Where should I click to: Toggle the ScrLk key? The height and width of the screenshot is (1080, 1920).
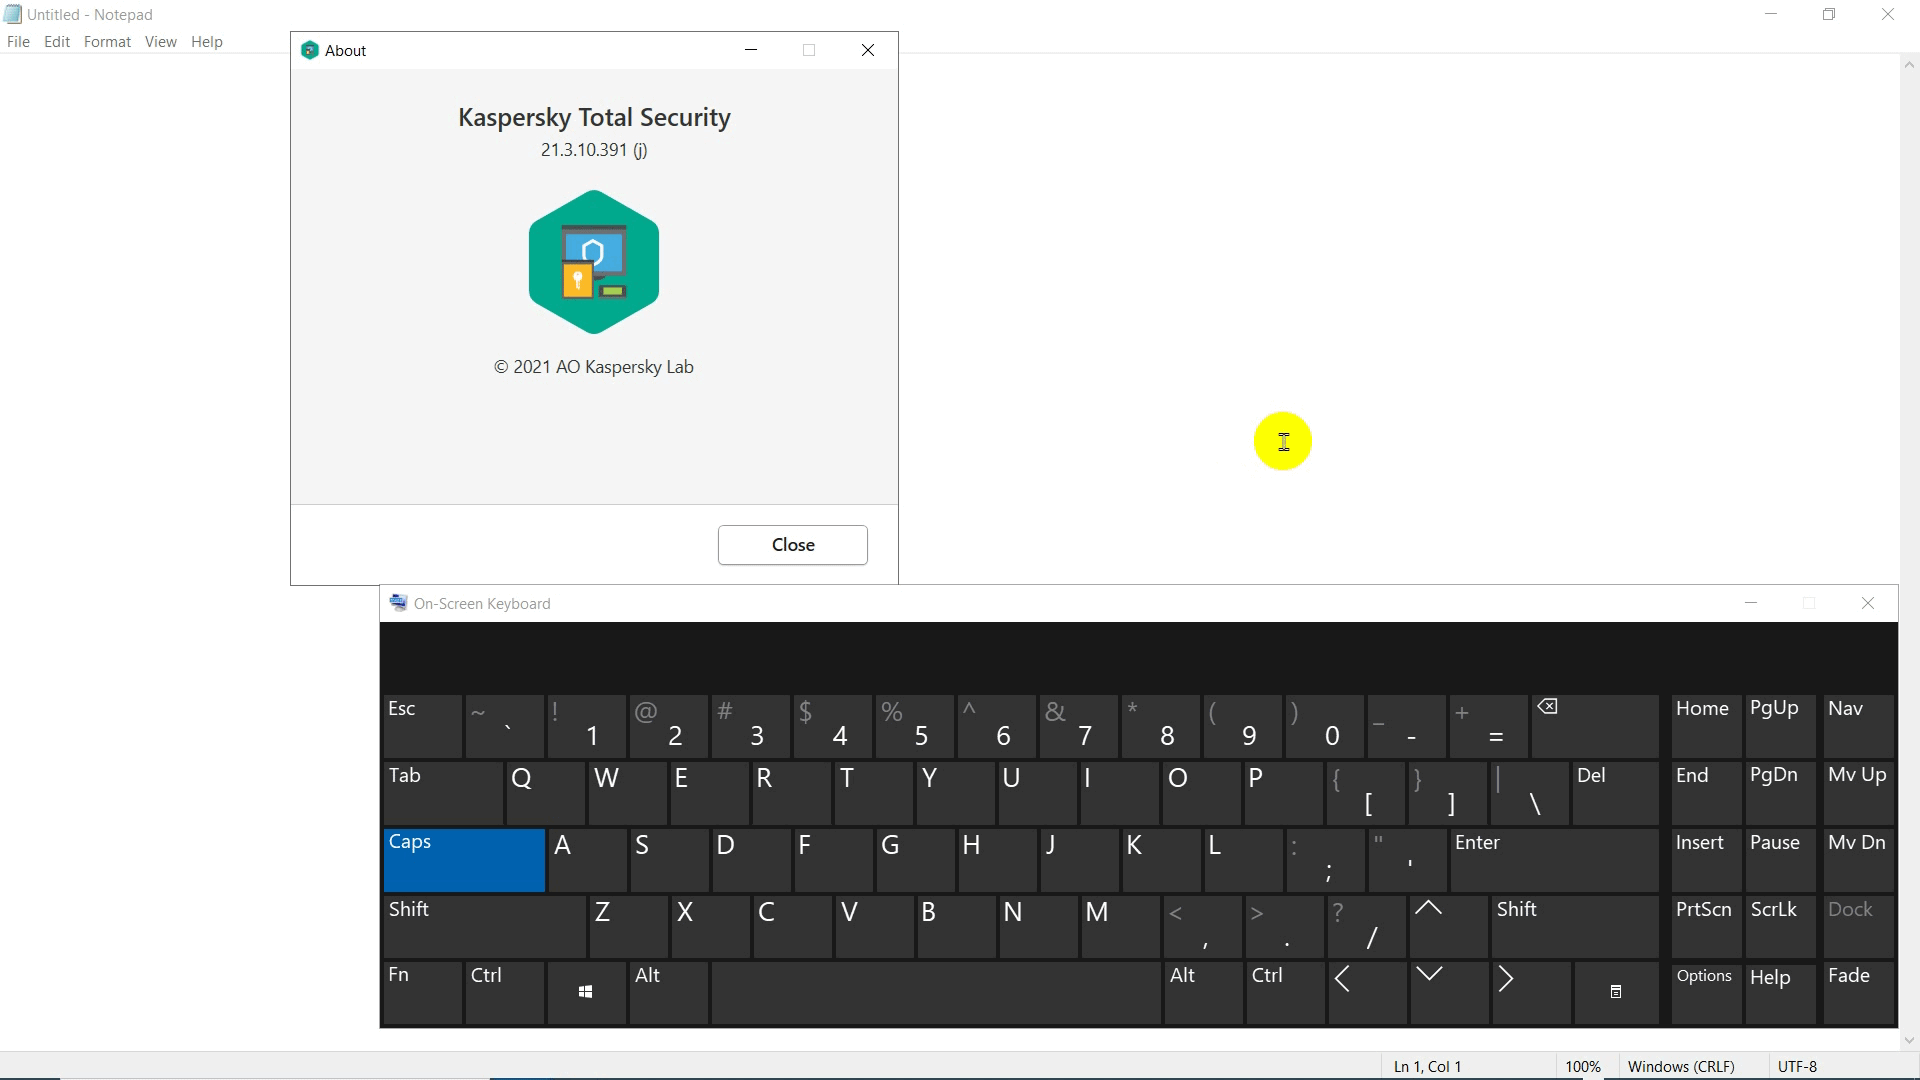tap(1780, 926)
